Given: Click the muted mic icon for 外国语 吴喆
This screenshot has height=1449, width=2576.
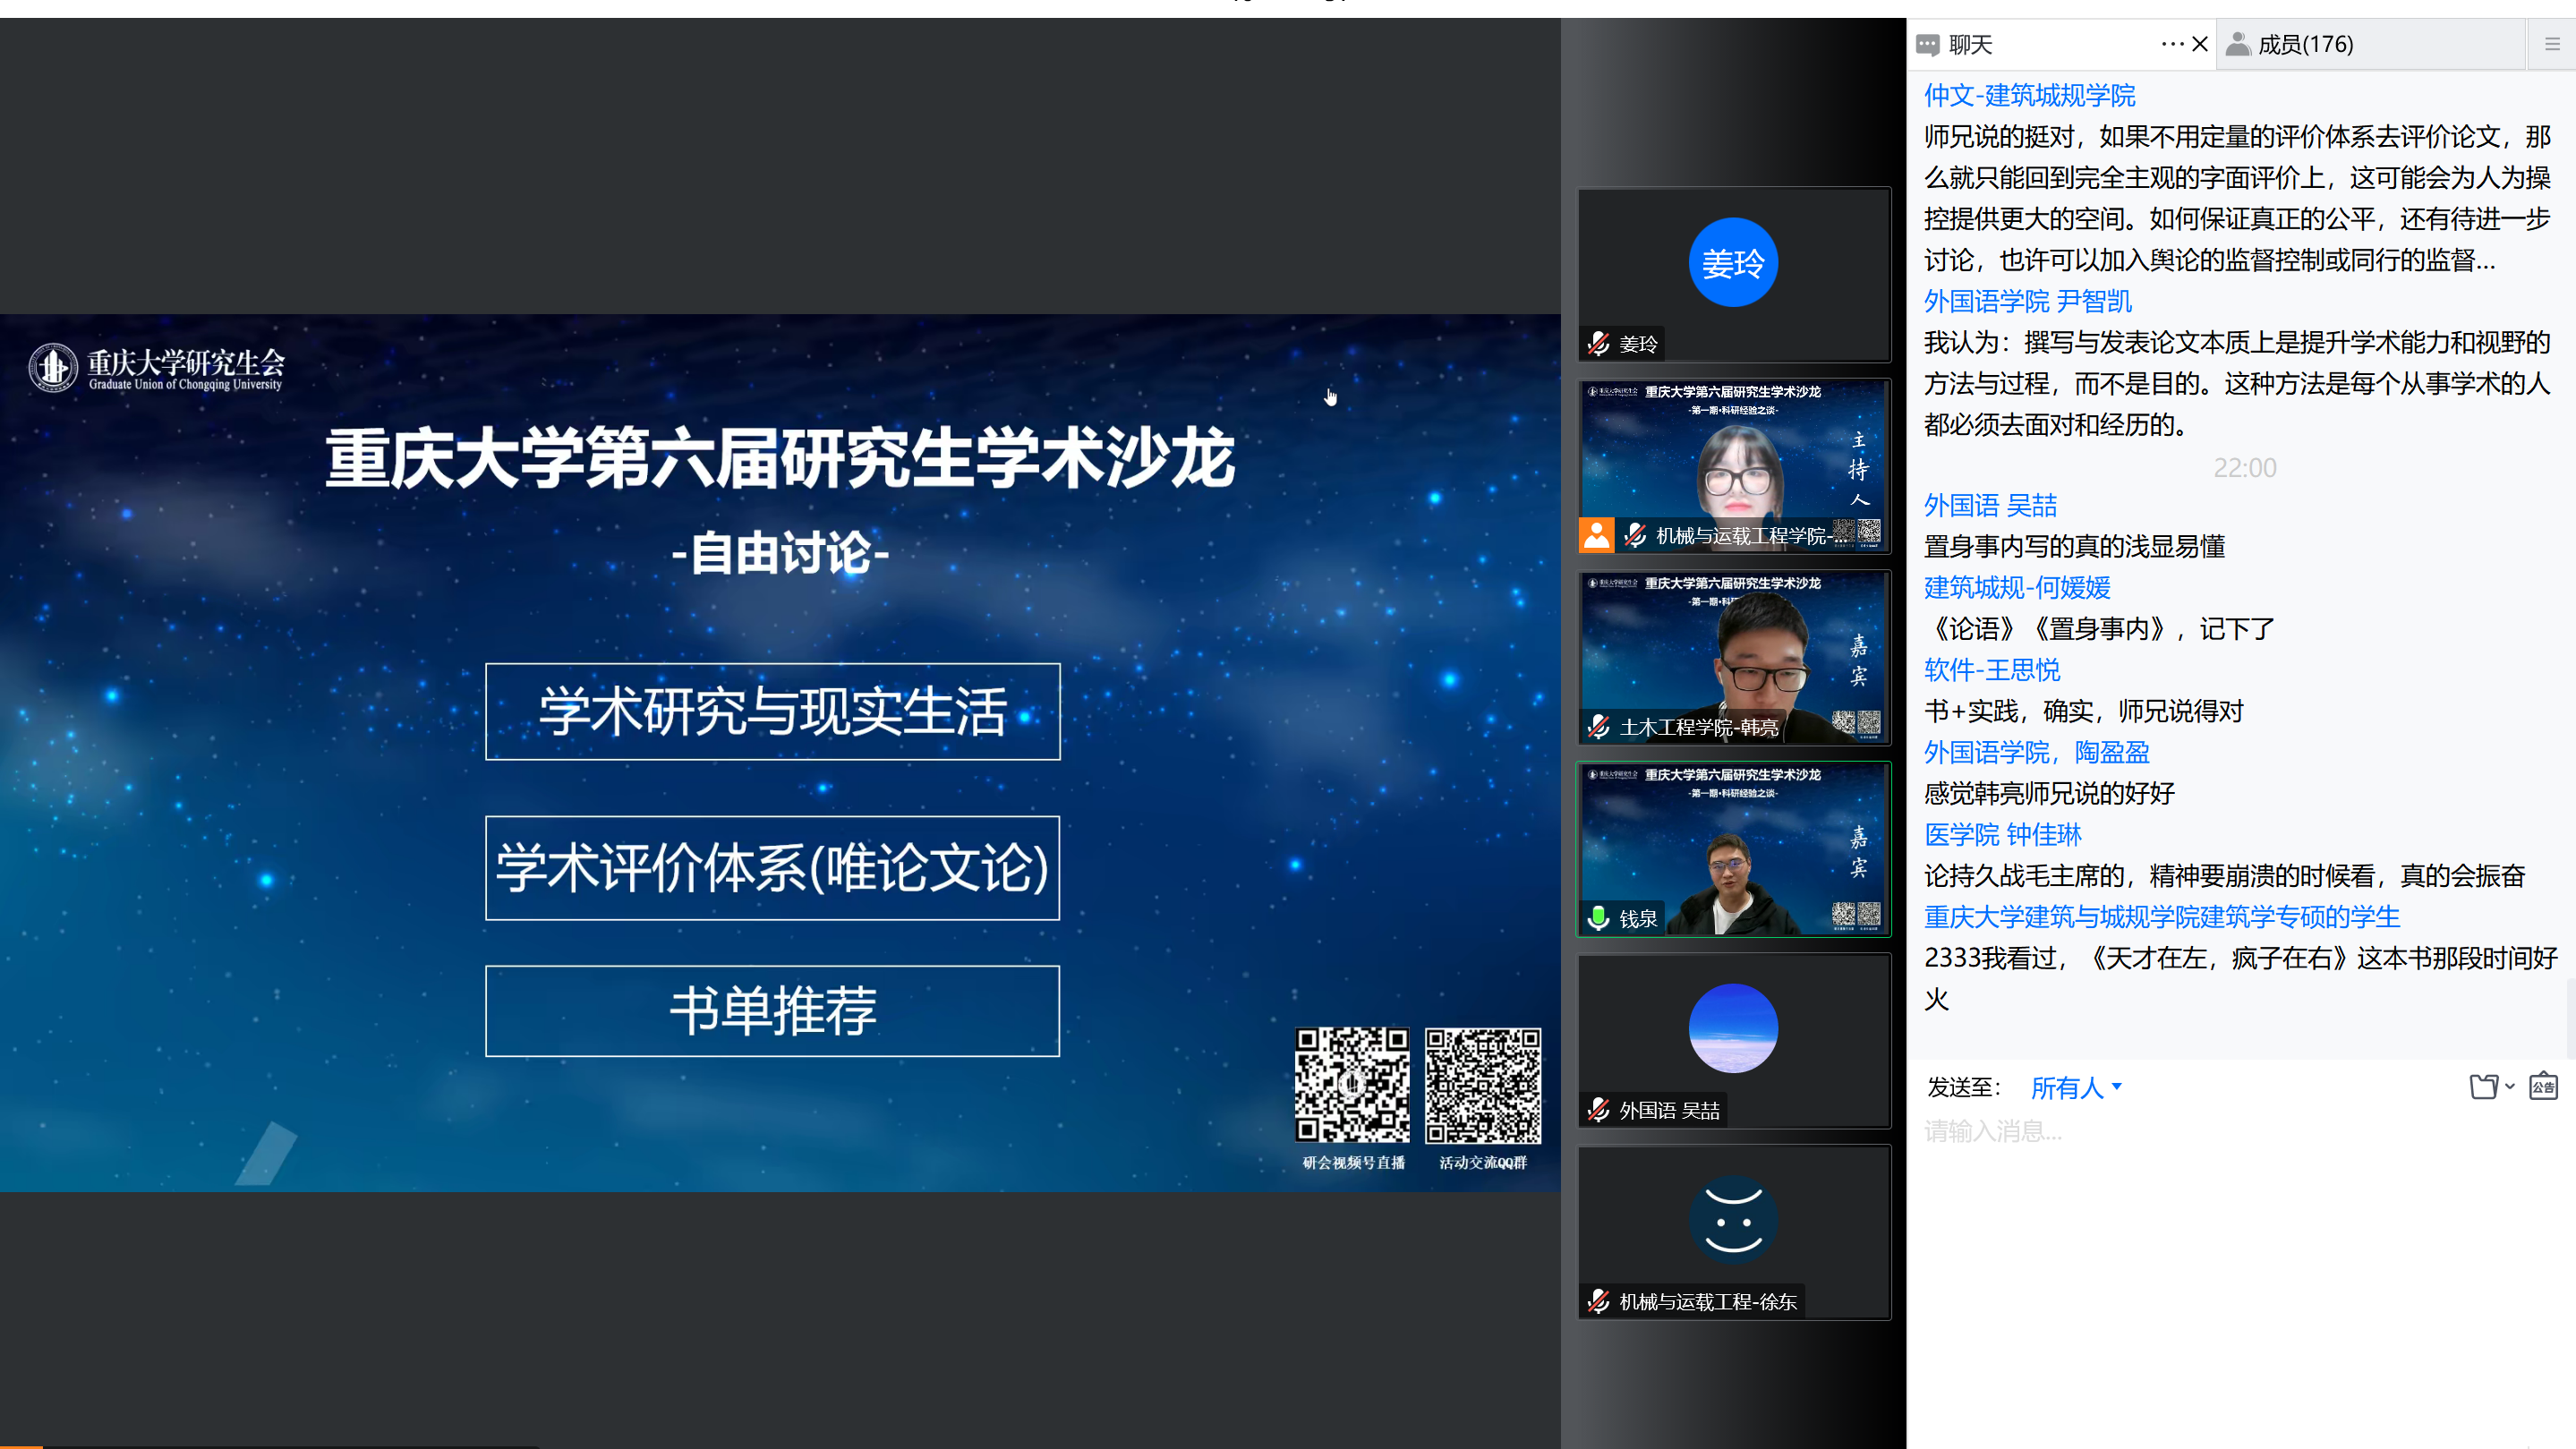Looking at the screenshot, I should pos(1598,1110).
